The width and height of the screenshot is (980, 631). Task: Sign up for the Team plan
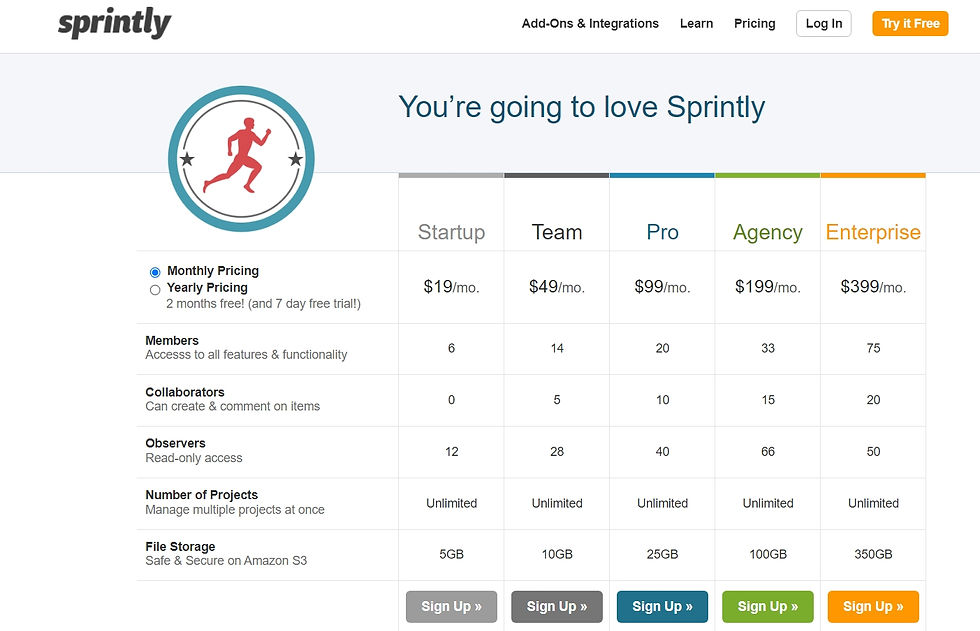(557, 607)
